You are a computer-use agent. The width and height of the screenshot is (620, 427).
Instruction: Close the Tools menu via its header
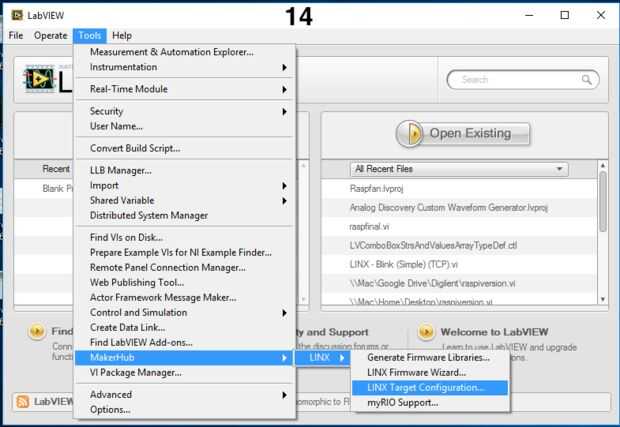coord(90,36)
